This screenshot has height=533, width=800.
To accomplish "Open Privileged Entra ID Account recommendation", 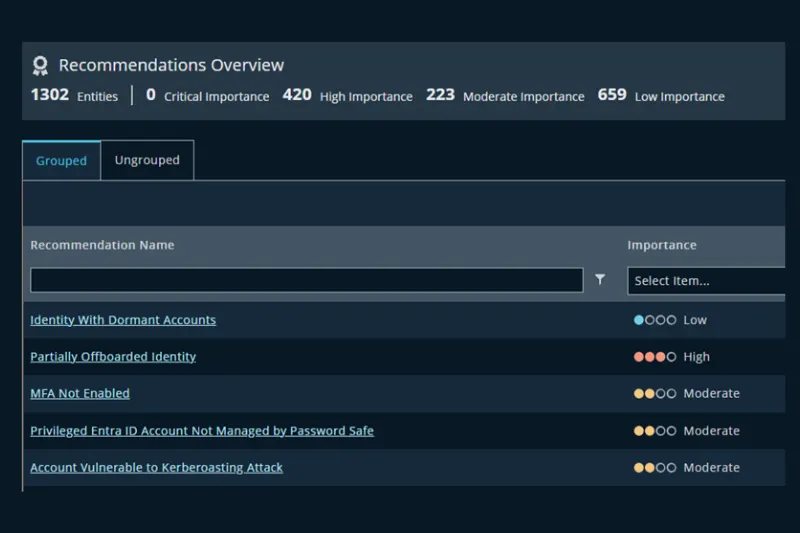I will point(202,430).
